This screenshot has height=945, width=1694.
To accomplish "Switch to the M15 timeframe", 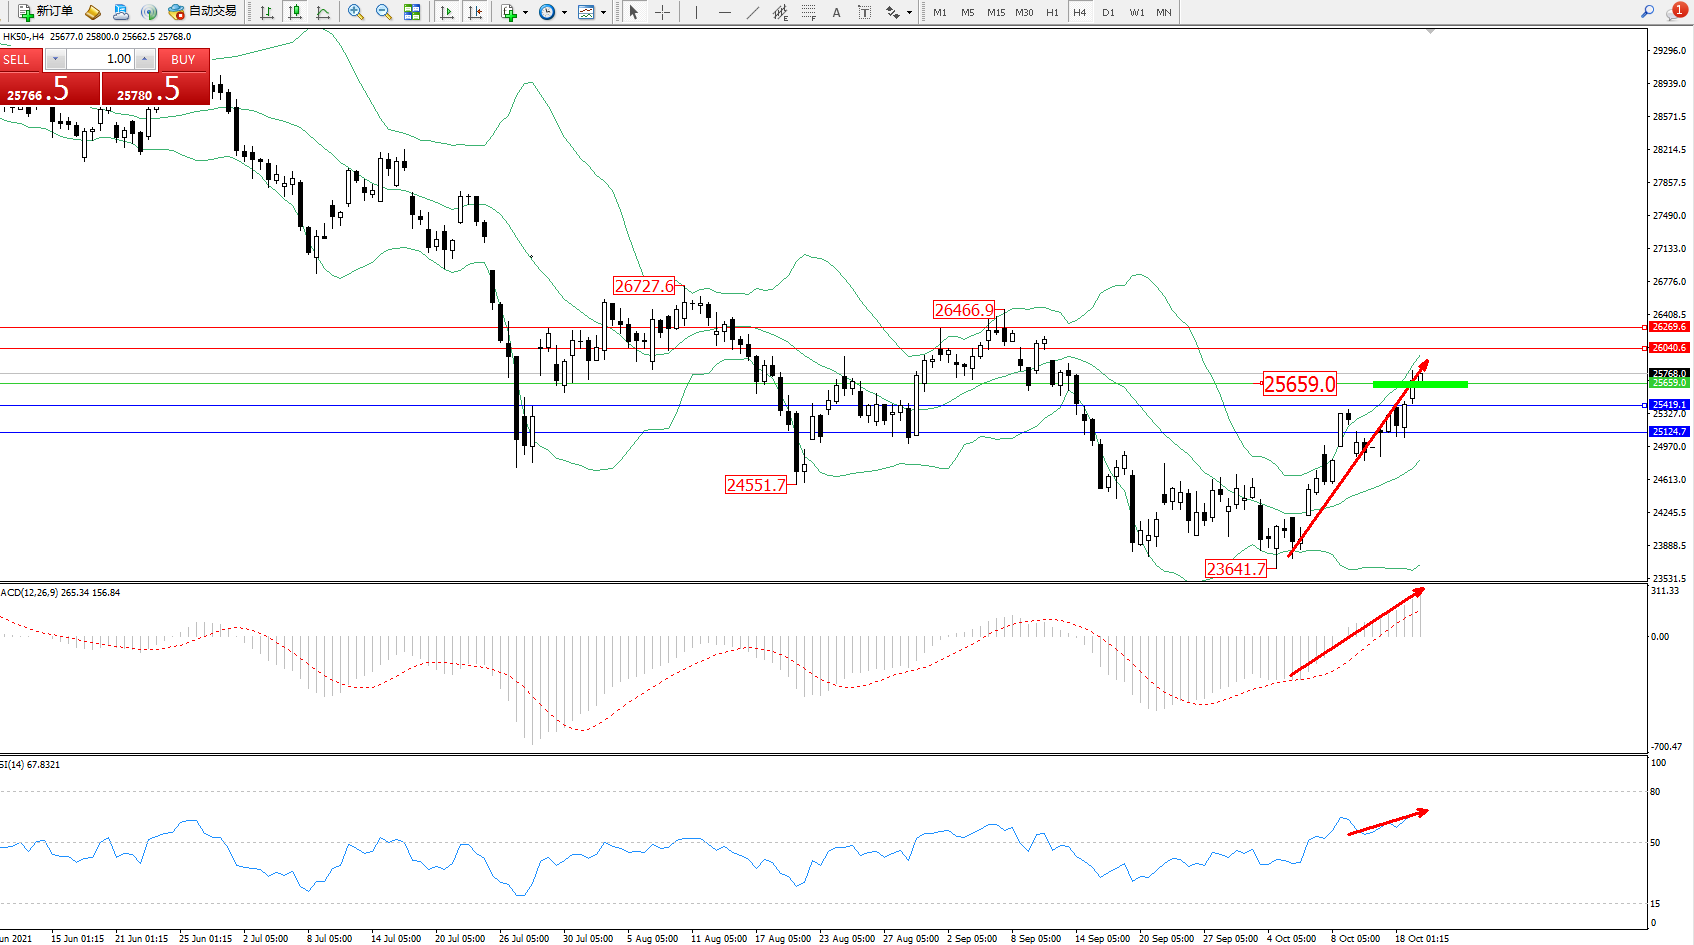I will [996, 12].
